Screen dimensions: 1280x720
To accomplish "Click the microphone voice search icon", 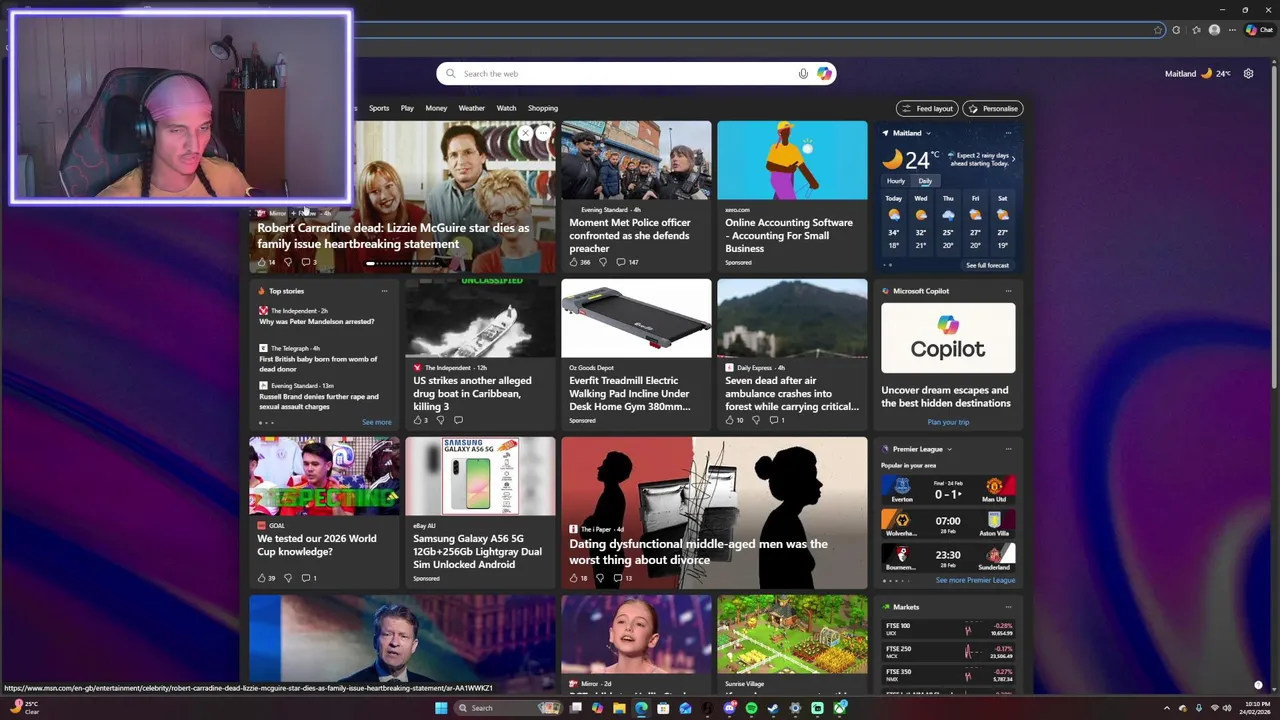I will pos(803,73).
